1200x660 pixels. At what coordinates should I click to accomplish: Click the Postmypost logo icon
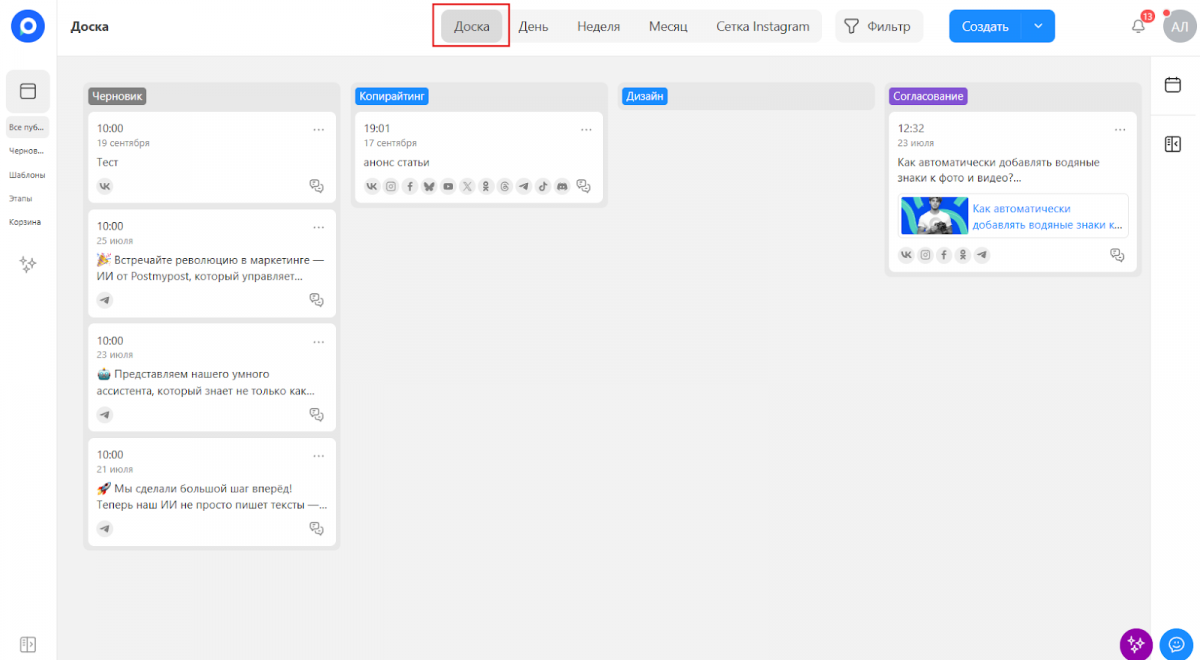pos(28,27)
